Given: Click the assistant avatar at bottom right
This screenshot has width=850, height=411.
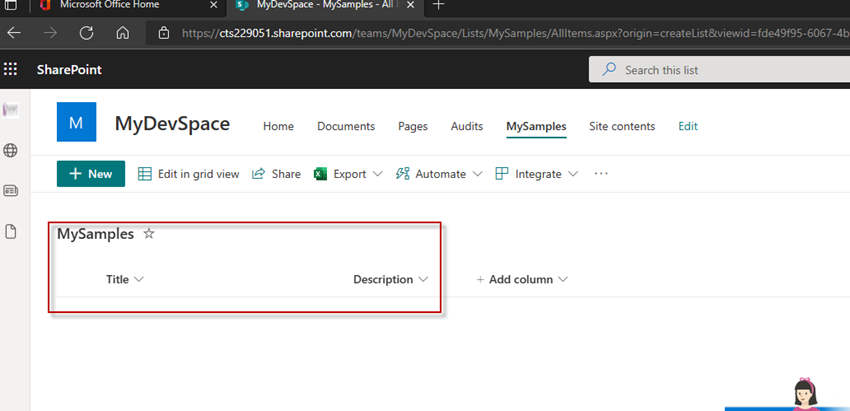Looking at the screenshot, I should click(x=807, y=394).
